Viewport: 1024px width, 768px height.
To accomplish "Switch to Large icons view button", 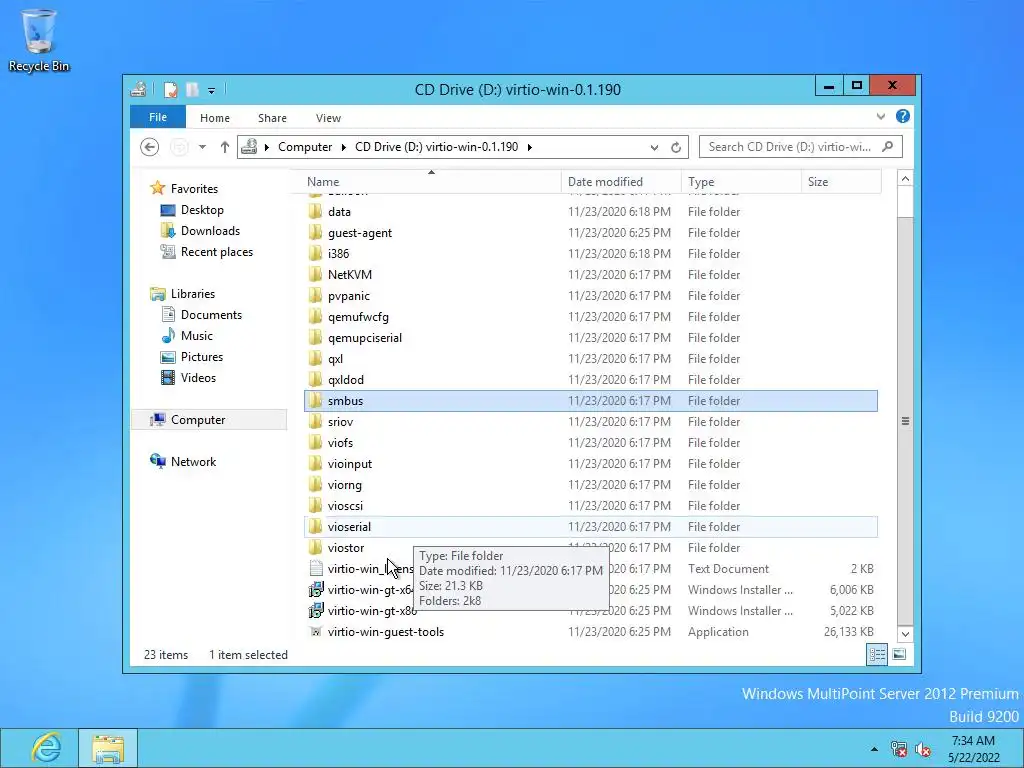I will point(899,654).
